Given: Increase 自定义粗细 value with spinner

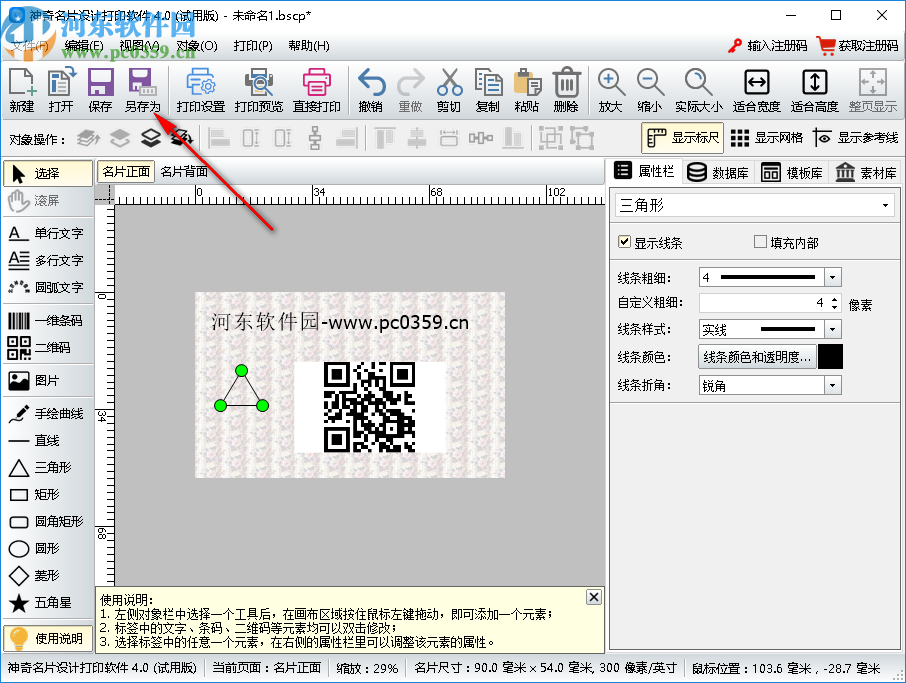Looking at the screenshot, I should click(834, 299).
